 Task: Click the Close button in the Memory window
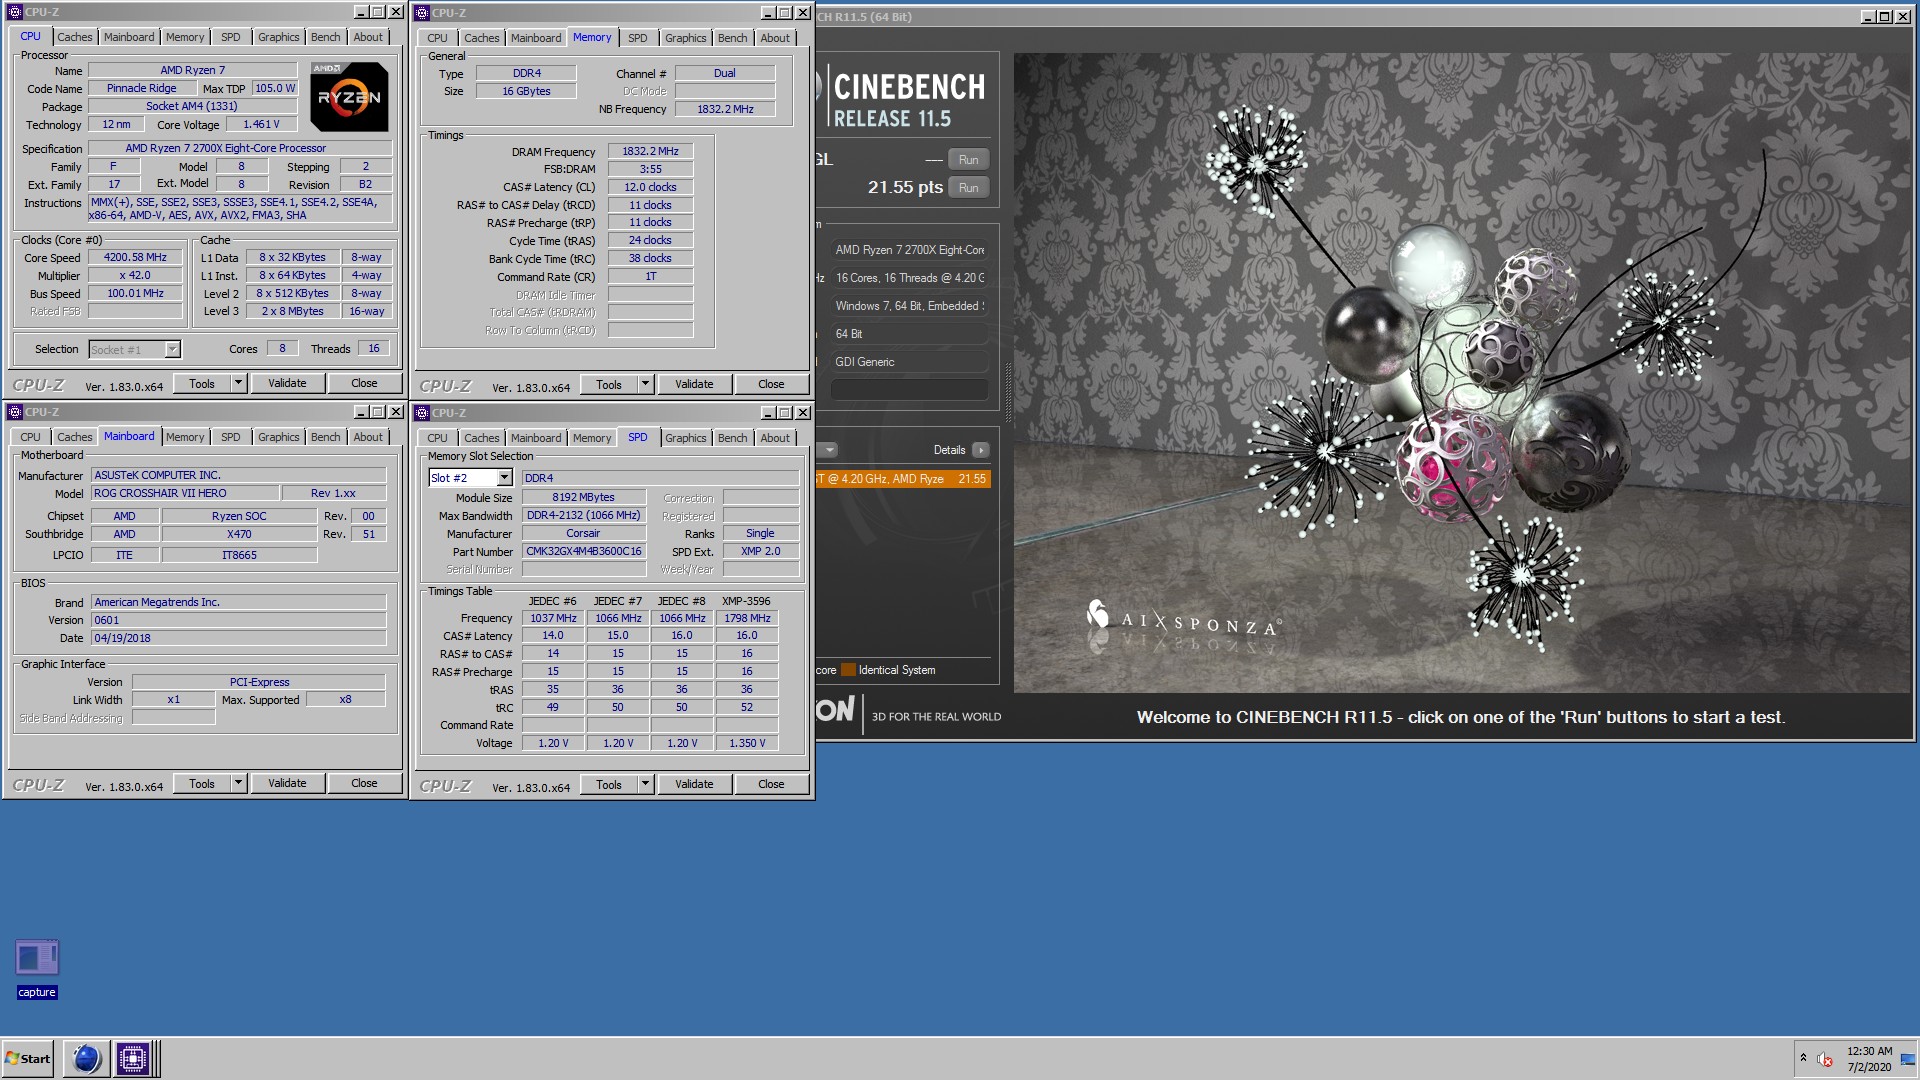pos(771,384)
